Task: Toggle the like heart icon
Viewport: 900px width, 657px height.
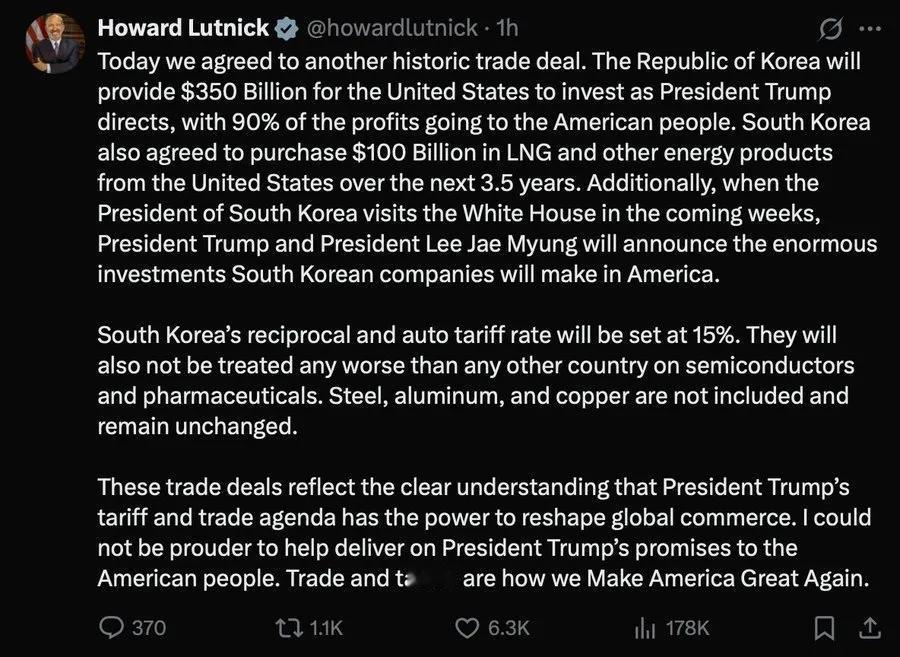Action: pyautogui.click(x=467, y=628)
